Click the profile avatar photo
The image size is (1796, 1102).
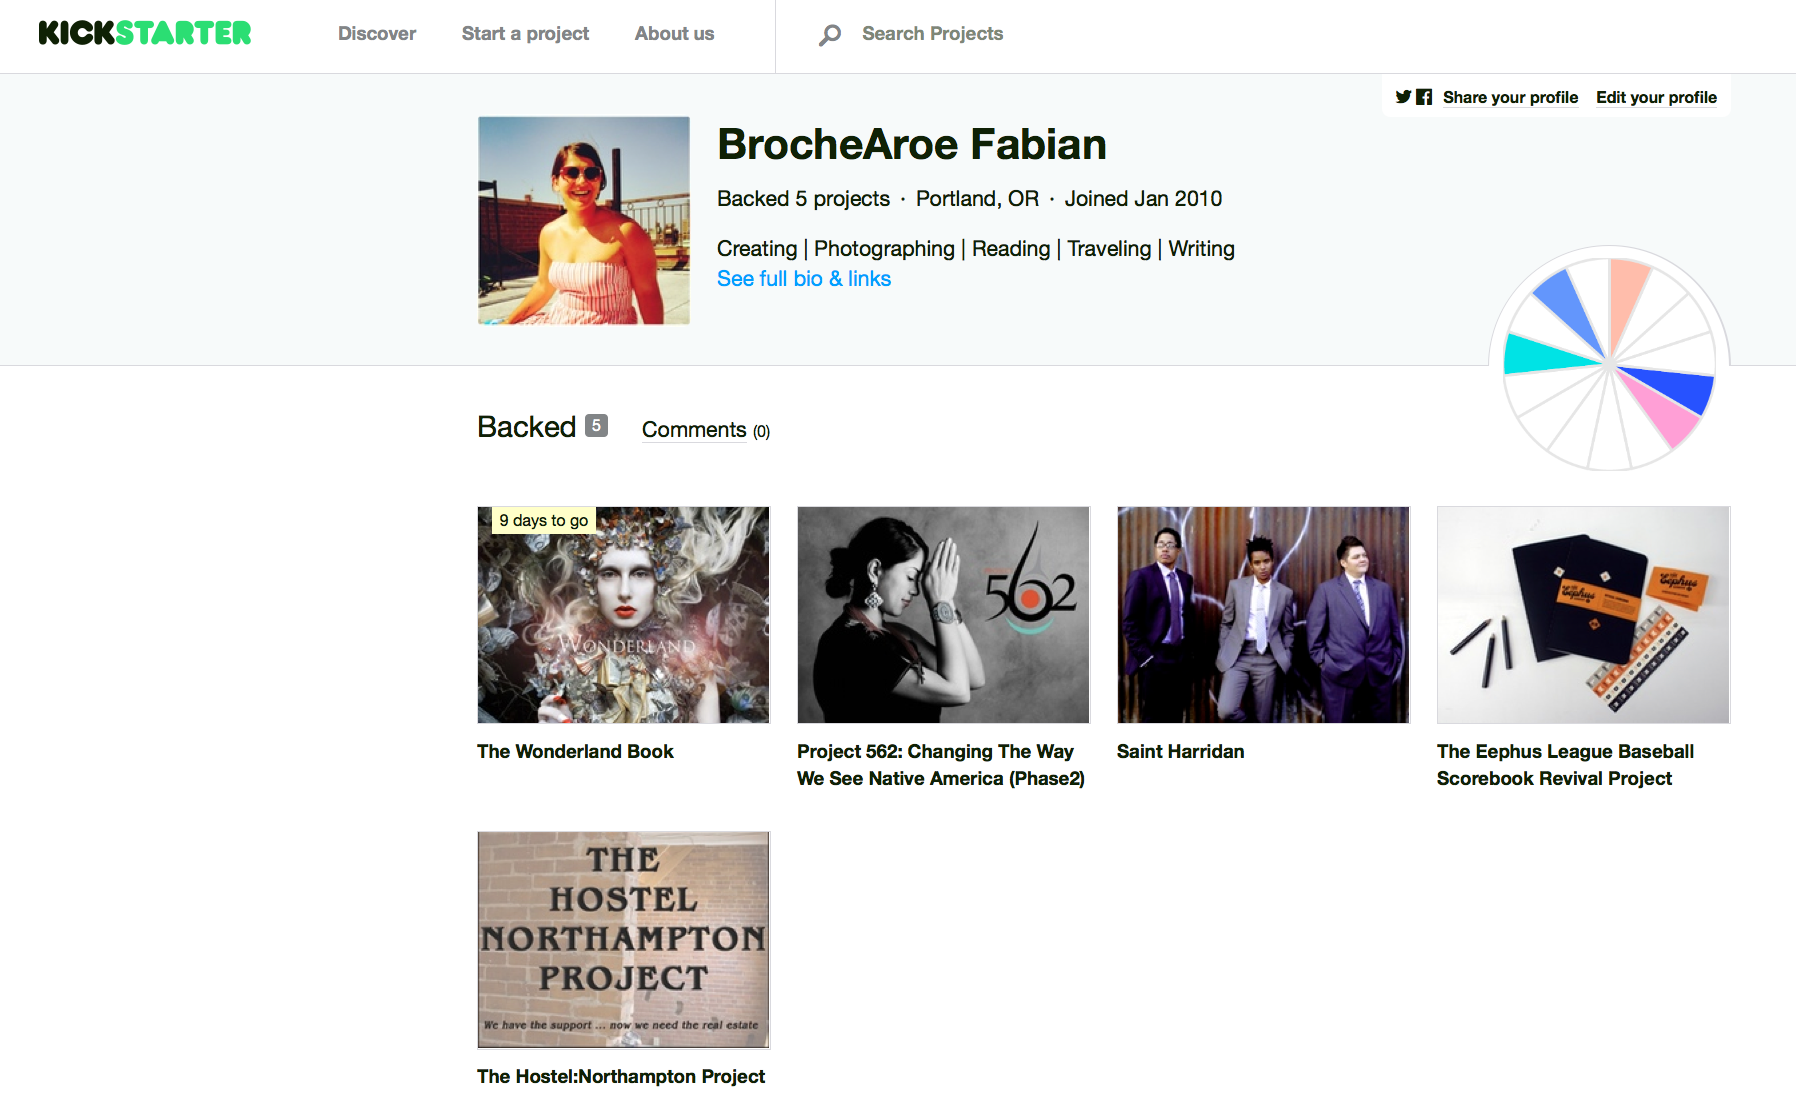(x=584, y=220)
